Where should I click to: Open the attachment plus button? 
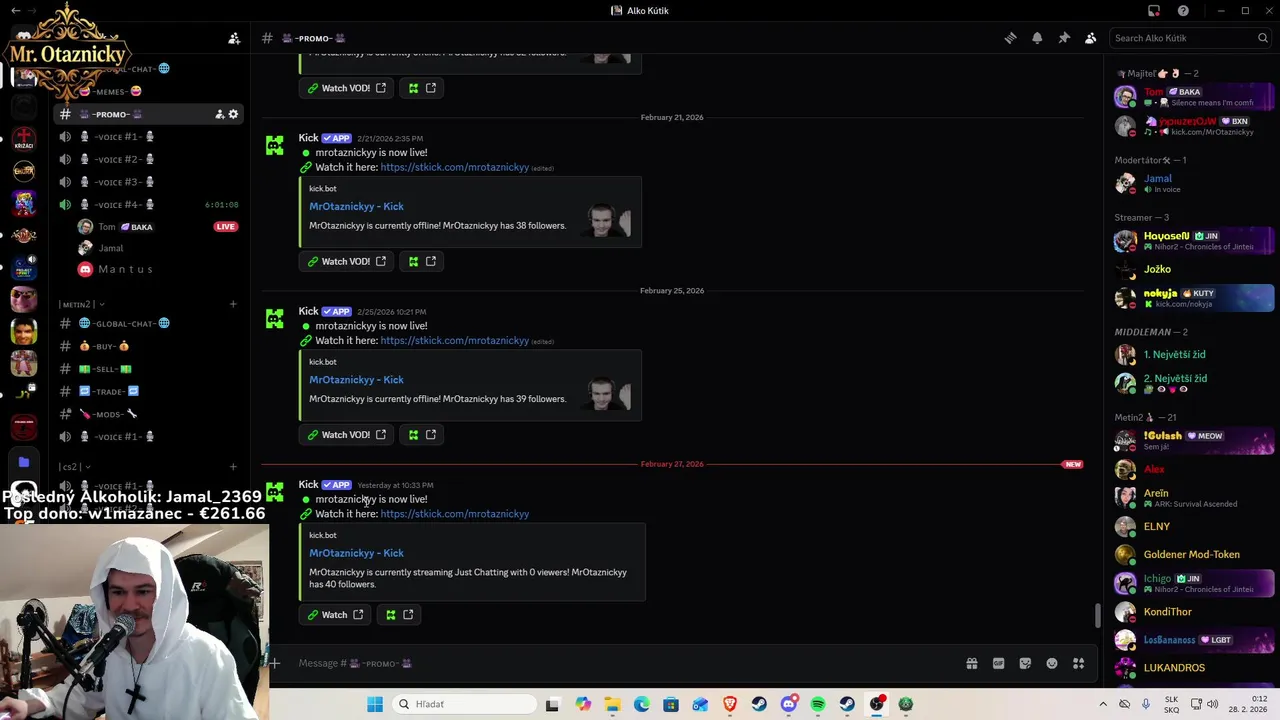(274, 663)
